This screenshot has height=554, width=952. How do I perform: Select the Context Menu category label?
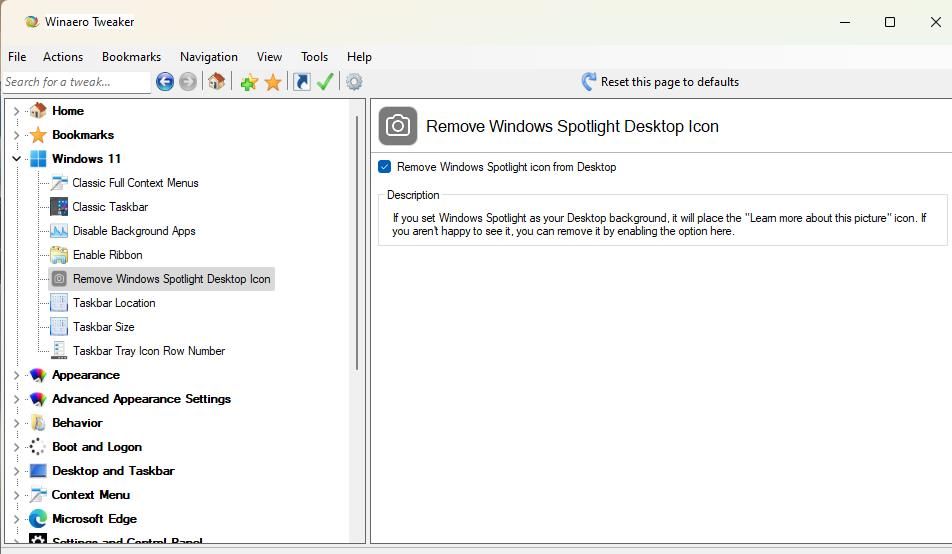pyautogui.click(x=90, y=494)
